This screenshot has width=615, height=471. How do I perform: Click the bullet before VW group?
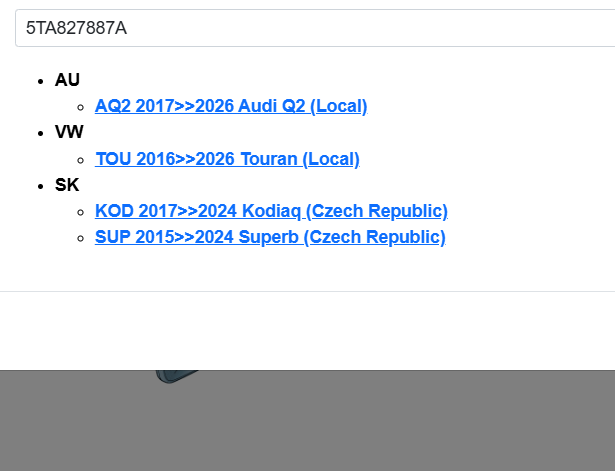click(x=40, y=132)
